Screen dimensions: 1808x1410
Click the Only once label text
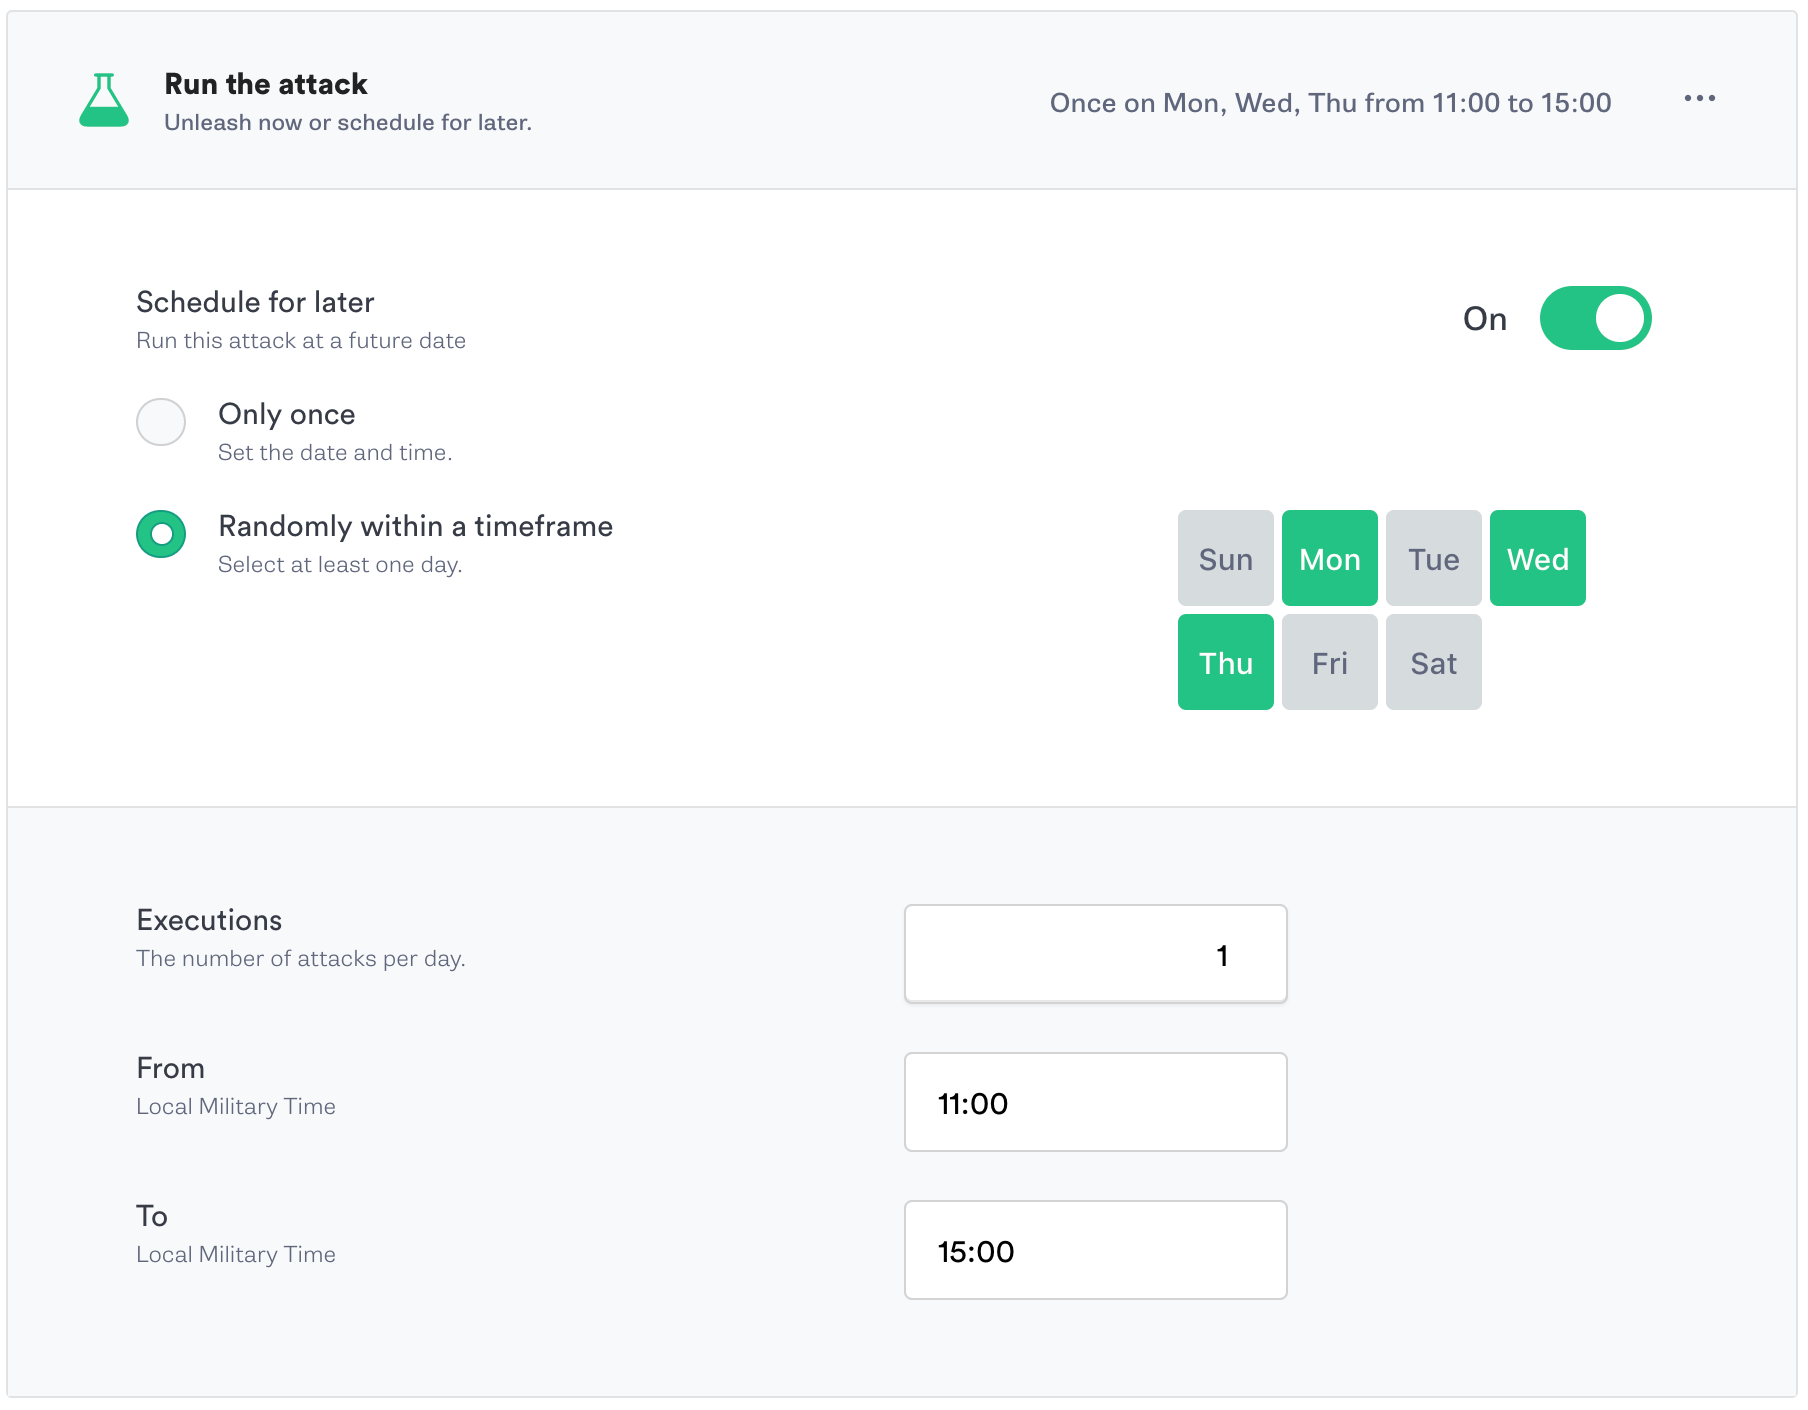pos(287,414)
